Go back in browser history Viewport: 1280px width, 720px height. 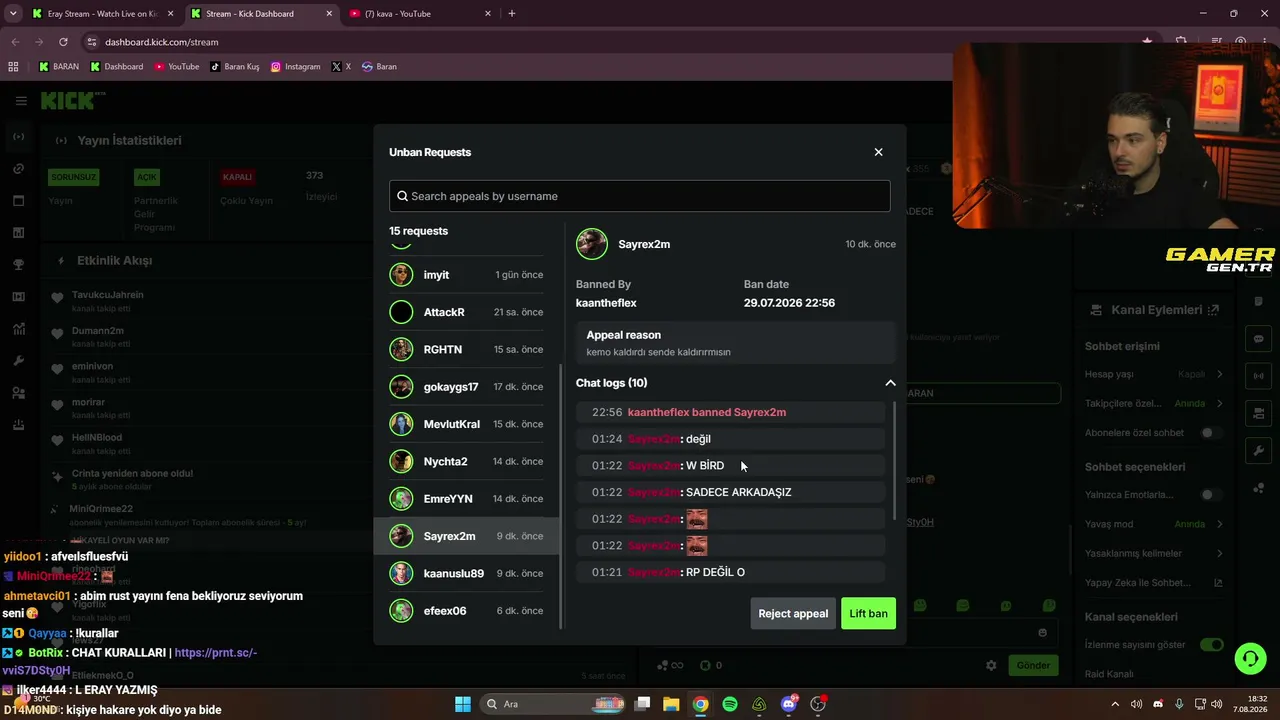point(15,42)
